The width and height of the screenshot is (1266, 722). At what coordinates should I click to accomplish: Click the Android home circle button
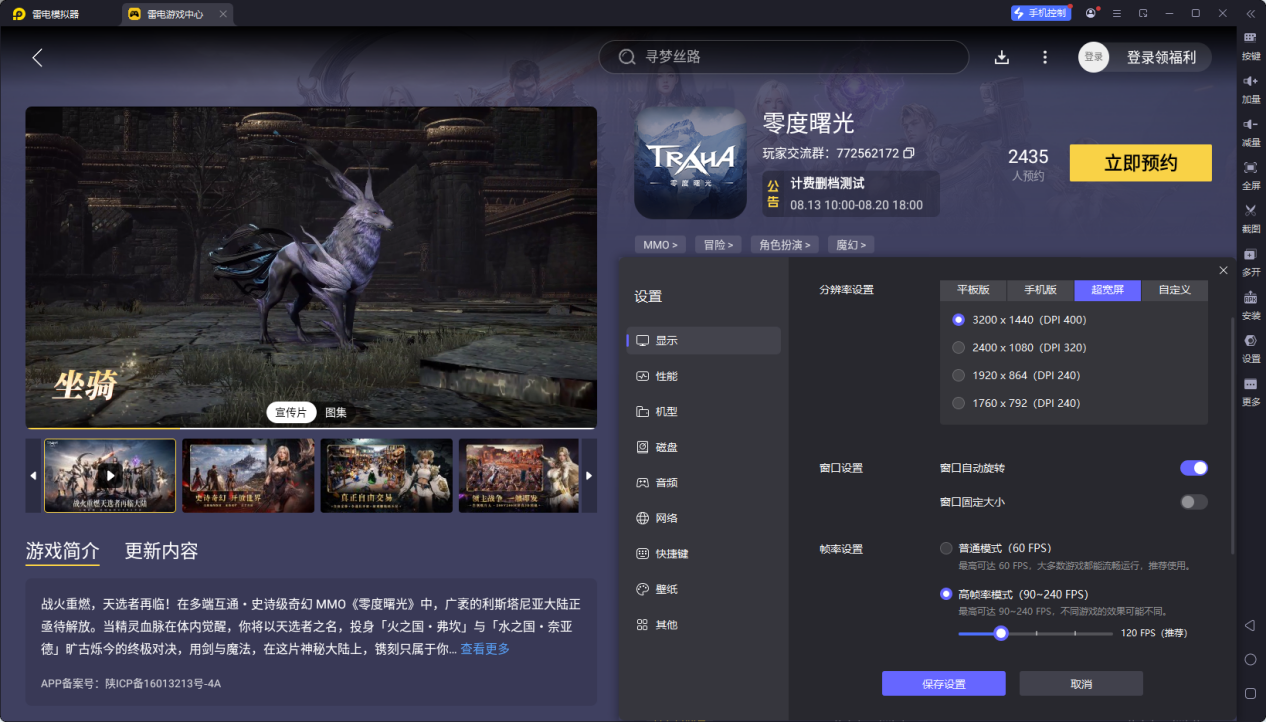click(x=1250, y=659)
